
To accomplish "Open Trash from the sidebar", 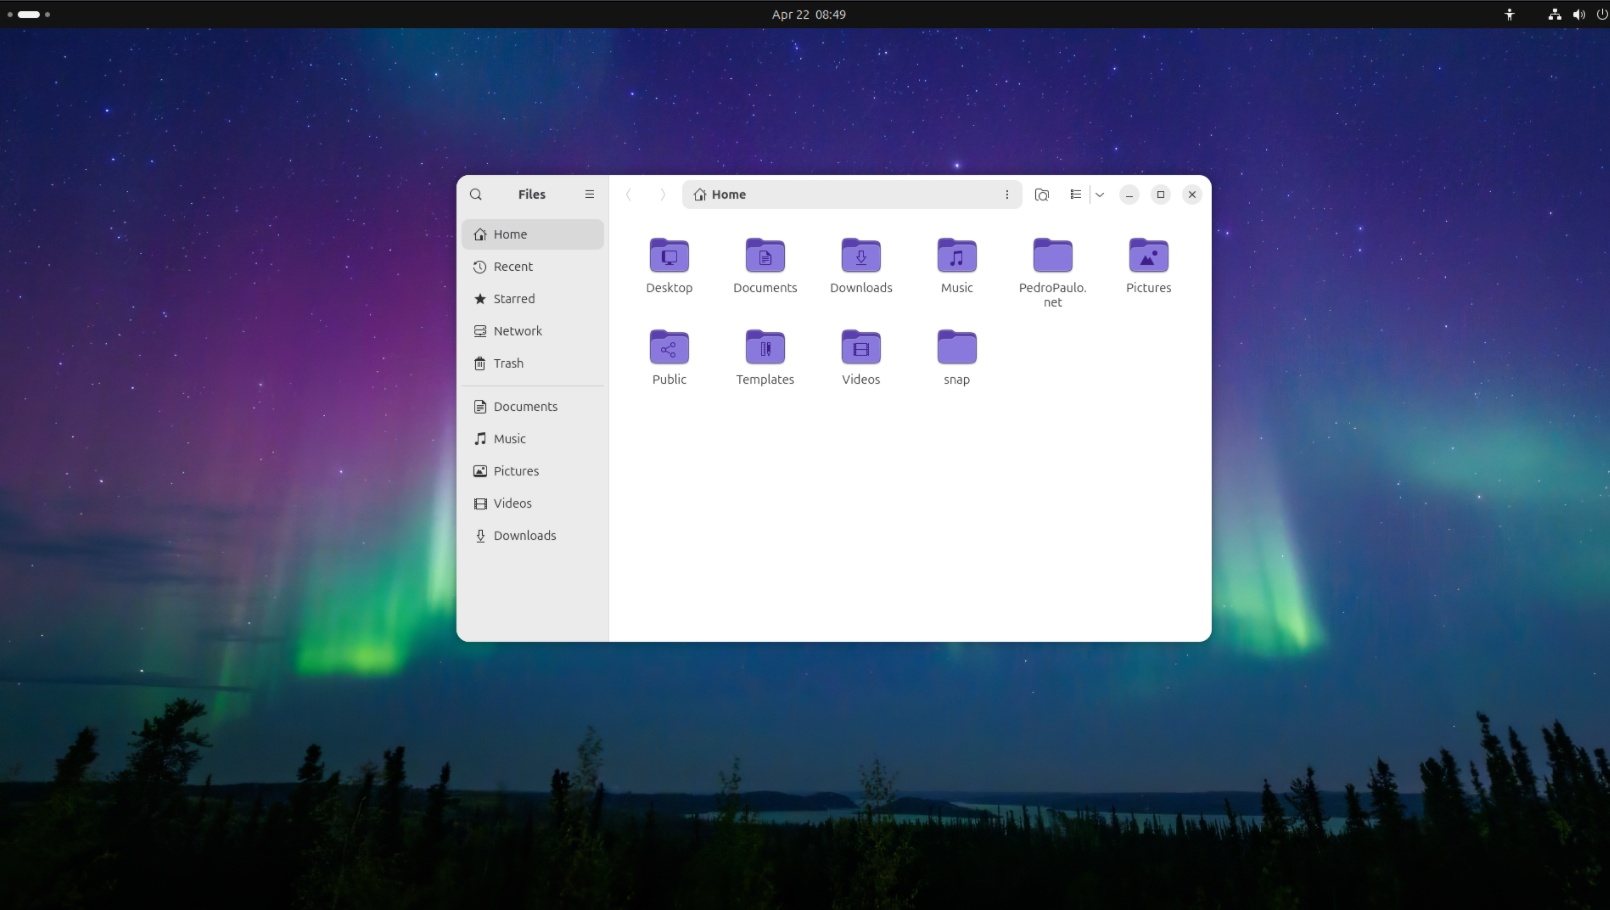I will 508,363.
